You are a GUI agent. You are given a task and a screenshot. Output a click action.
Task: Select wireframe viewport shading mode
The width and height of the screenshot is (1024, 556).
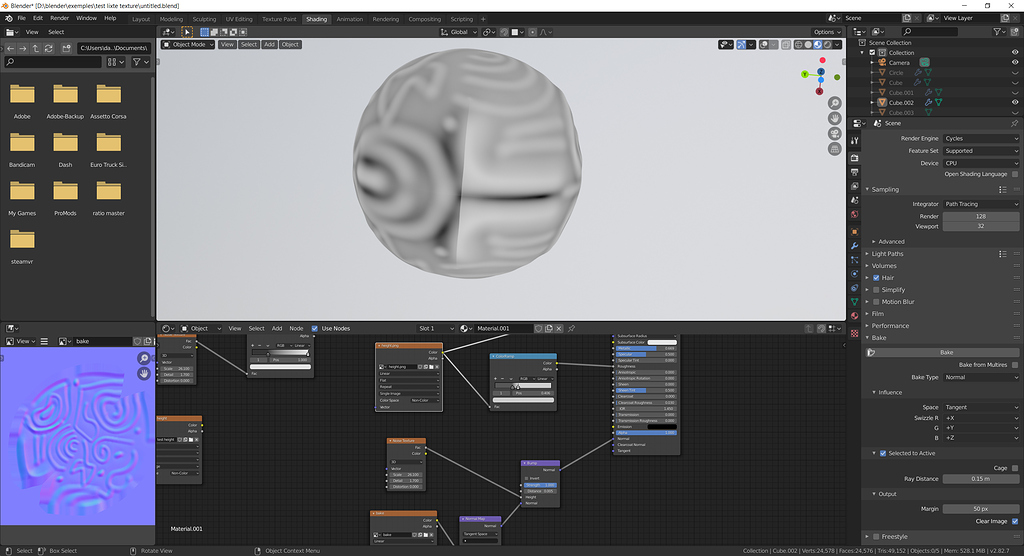point(799,44)
